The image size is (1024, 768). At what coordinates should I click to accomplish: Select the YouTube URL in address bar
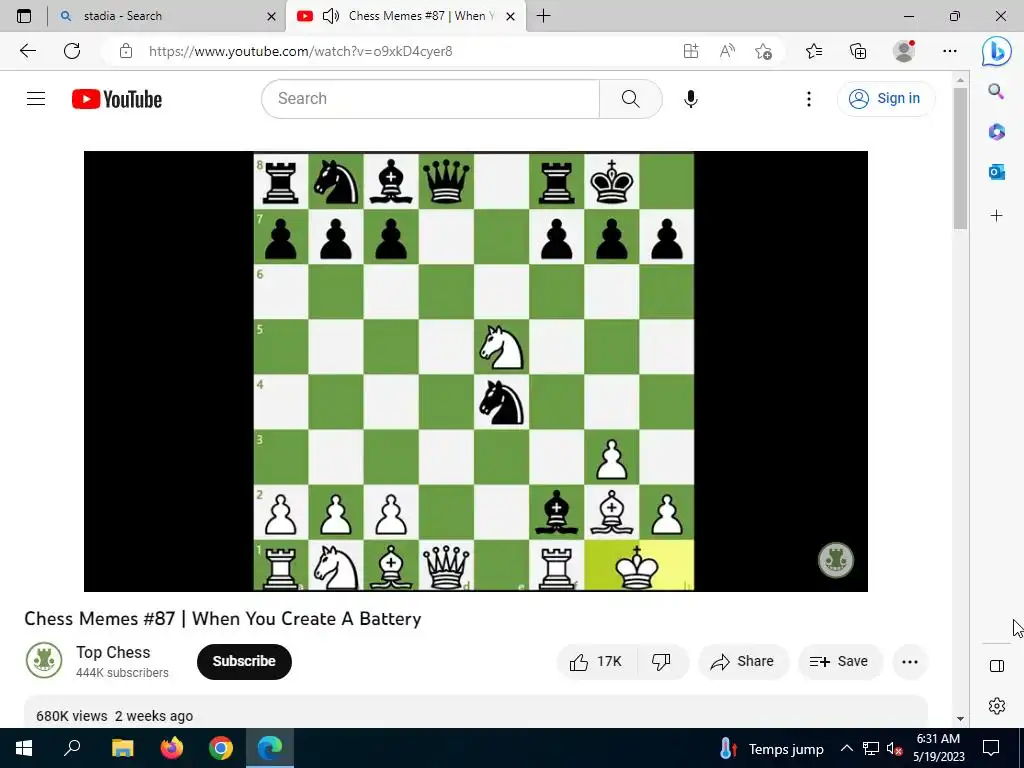tap(300, 52)
